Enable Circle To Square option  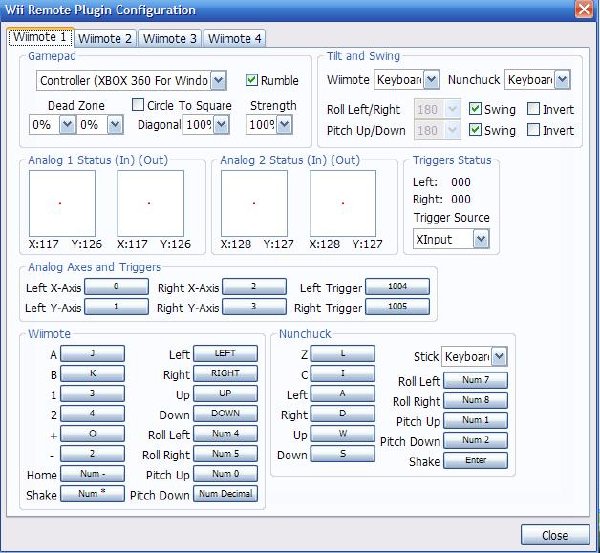pyautogui.click(x=138, y=105)
